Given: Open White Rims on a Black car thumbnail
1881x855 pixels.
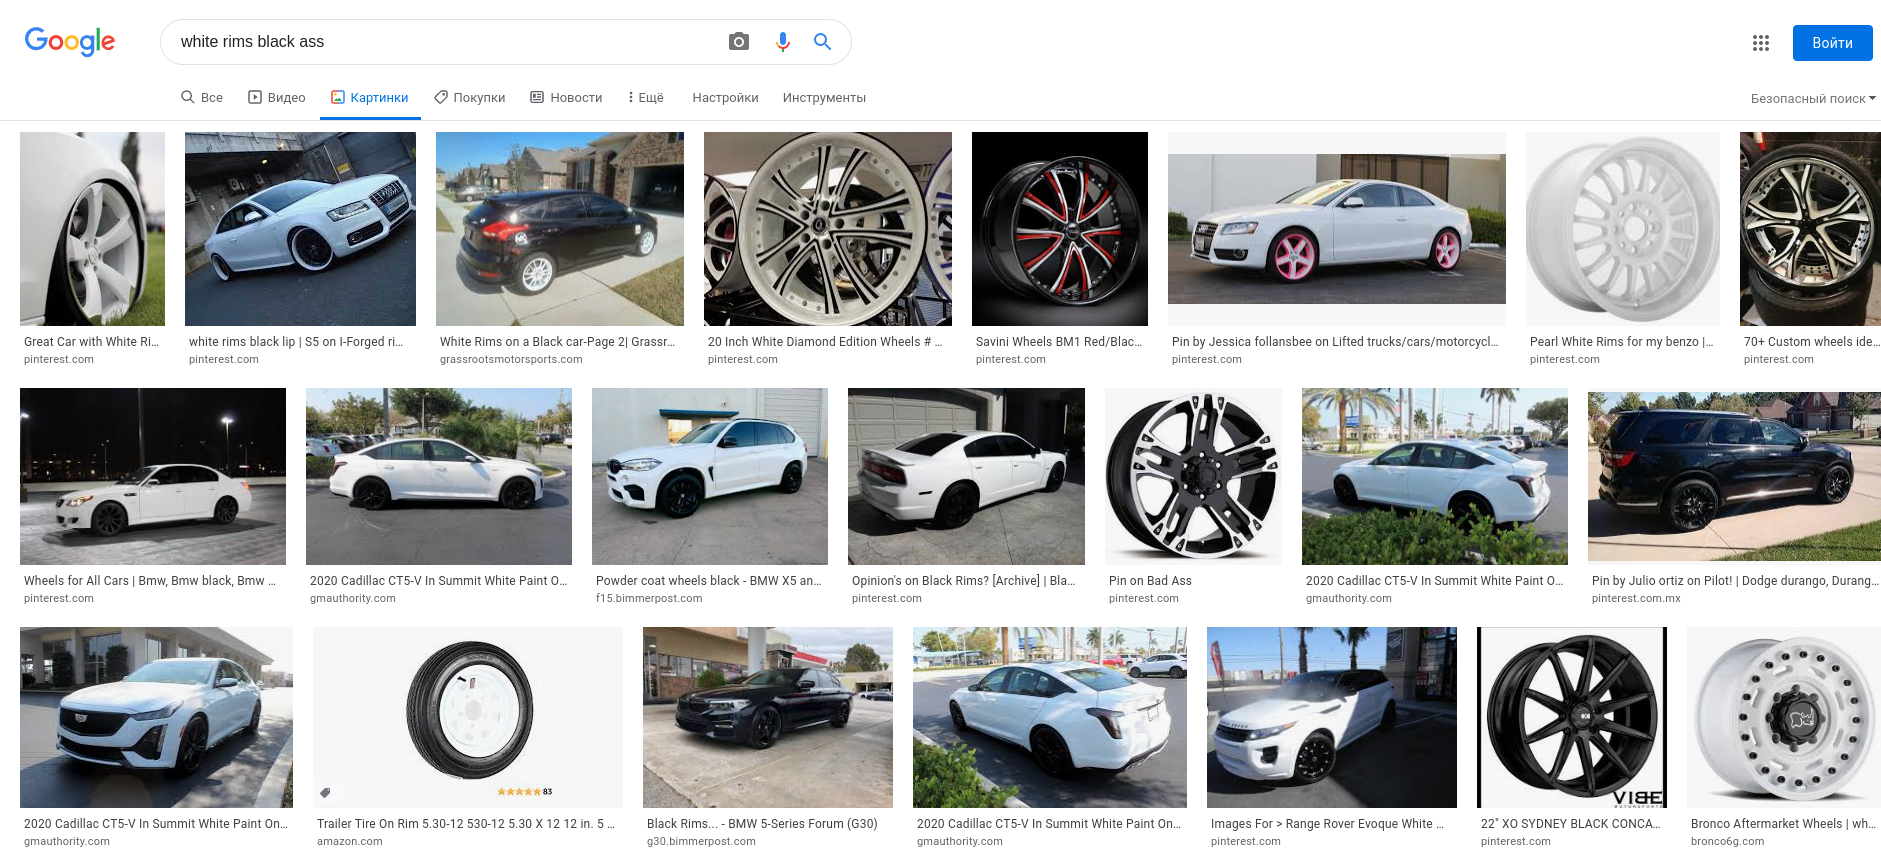Looking at the screenshot, I should (560, 229).
